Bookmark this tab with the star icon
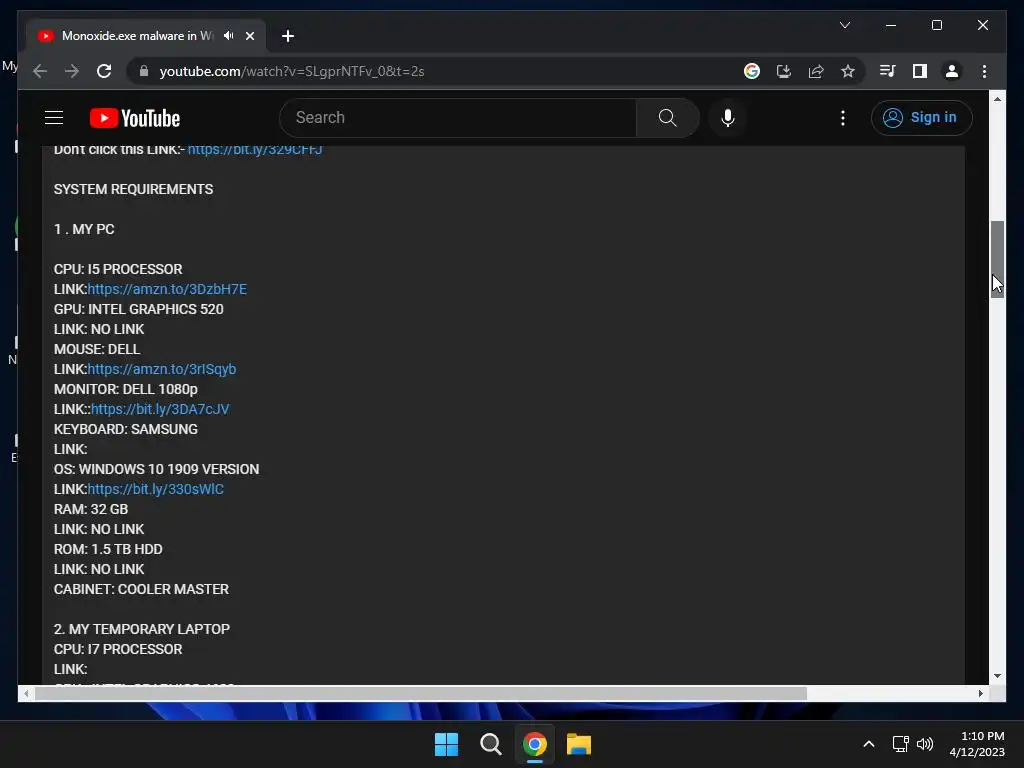Screen dimensions: 1024x768 tap(848, 71)
